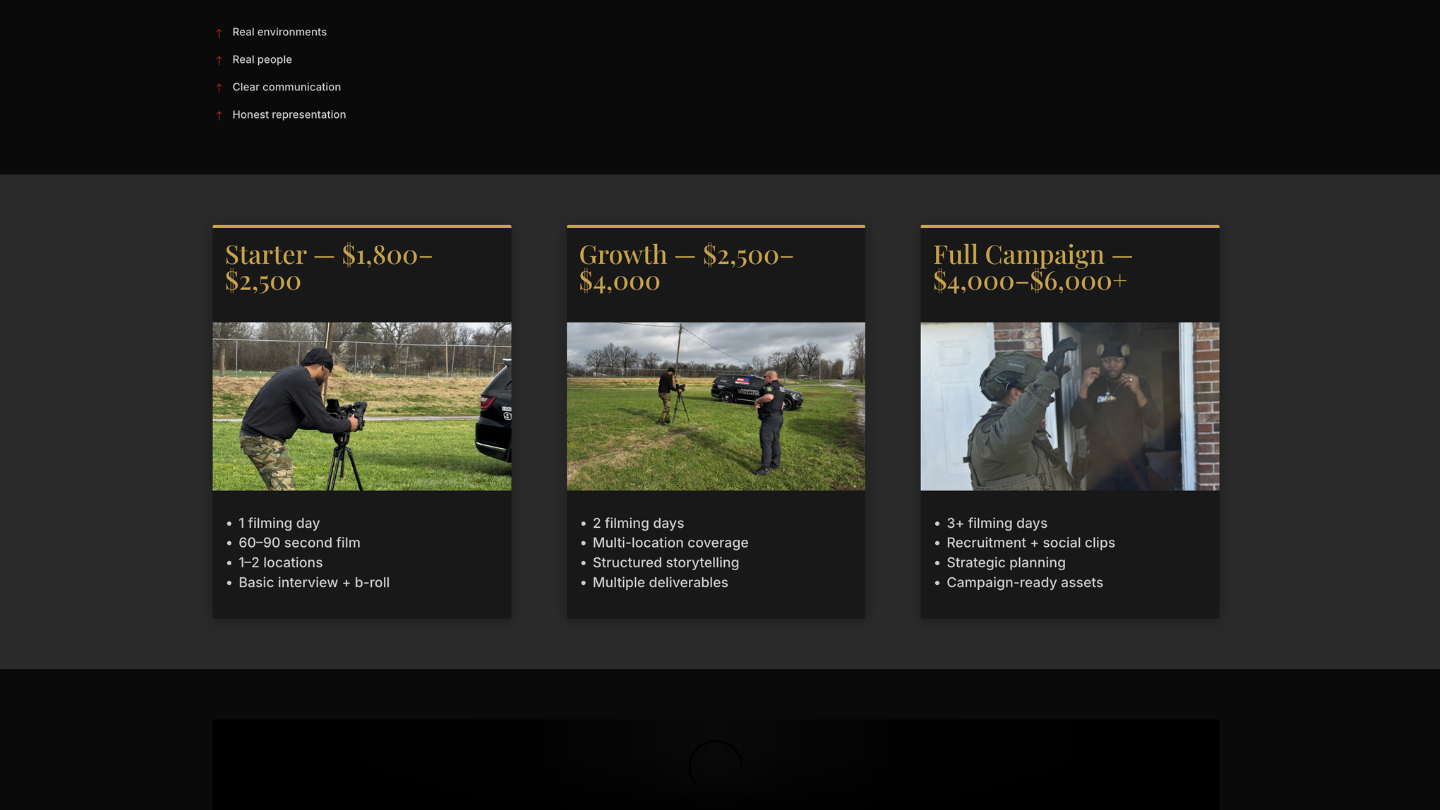Click the Full Campaign — $4,000–$6,000+ heading
This screenshot has width=1440, height=810.
tap(1032, 267)
